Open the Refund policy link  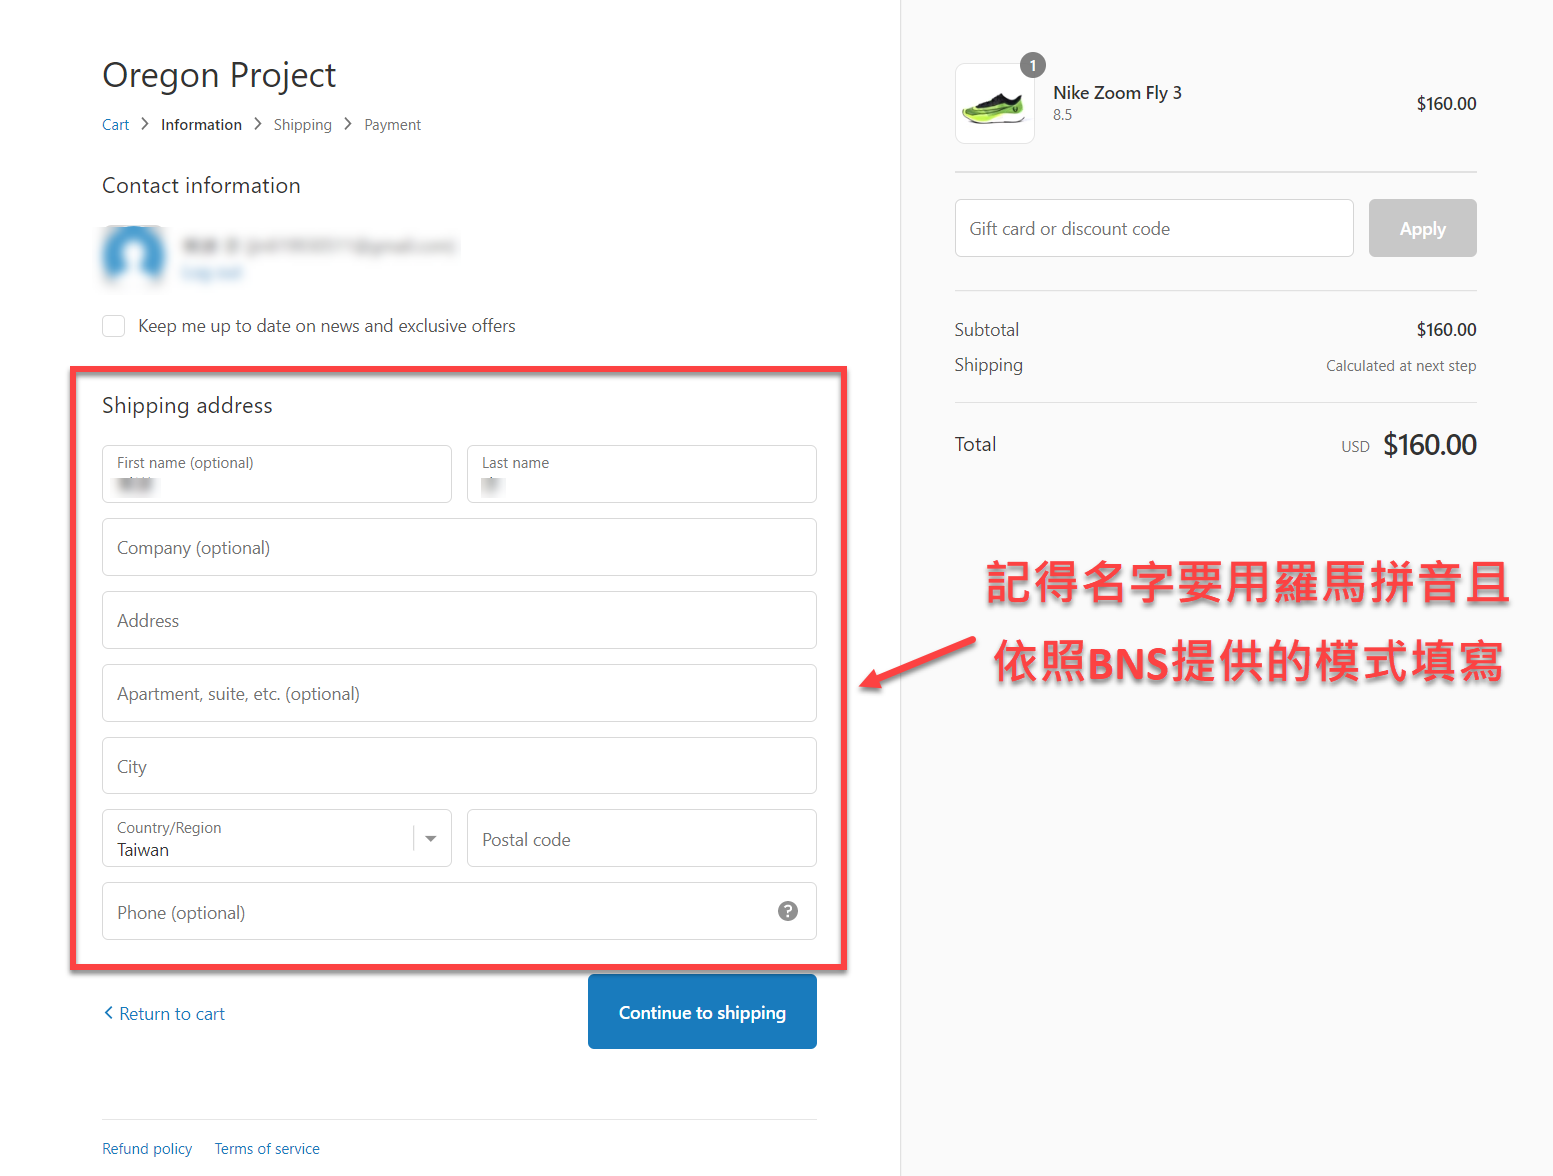click(147, 1149)
